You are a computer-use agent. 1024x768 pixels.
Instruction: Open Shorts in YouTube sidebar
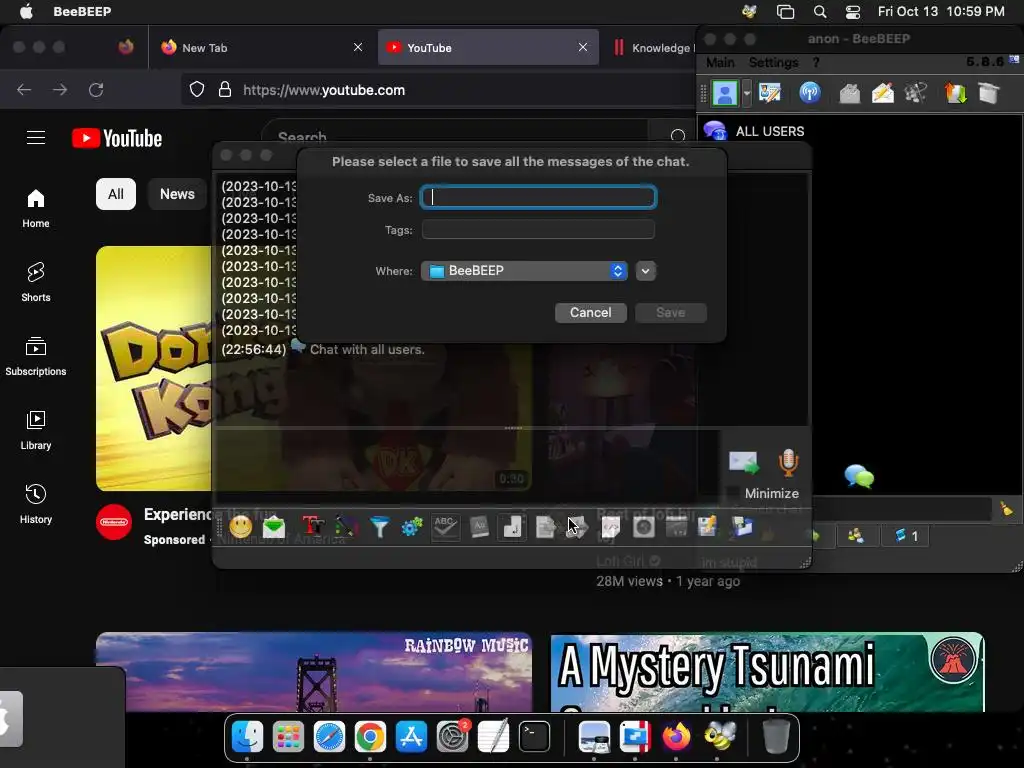36,281
